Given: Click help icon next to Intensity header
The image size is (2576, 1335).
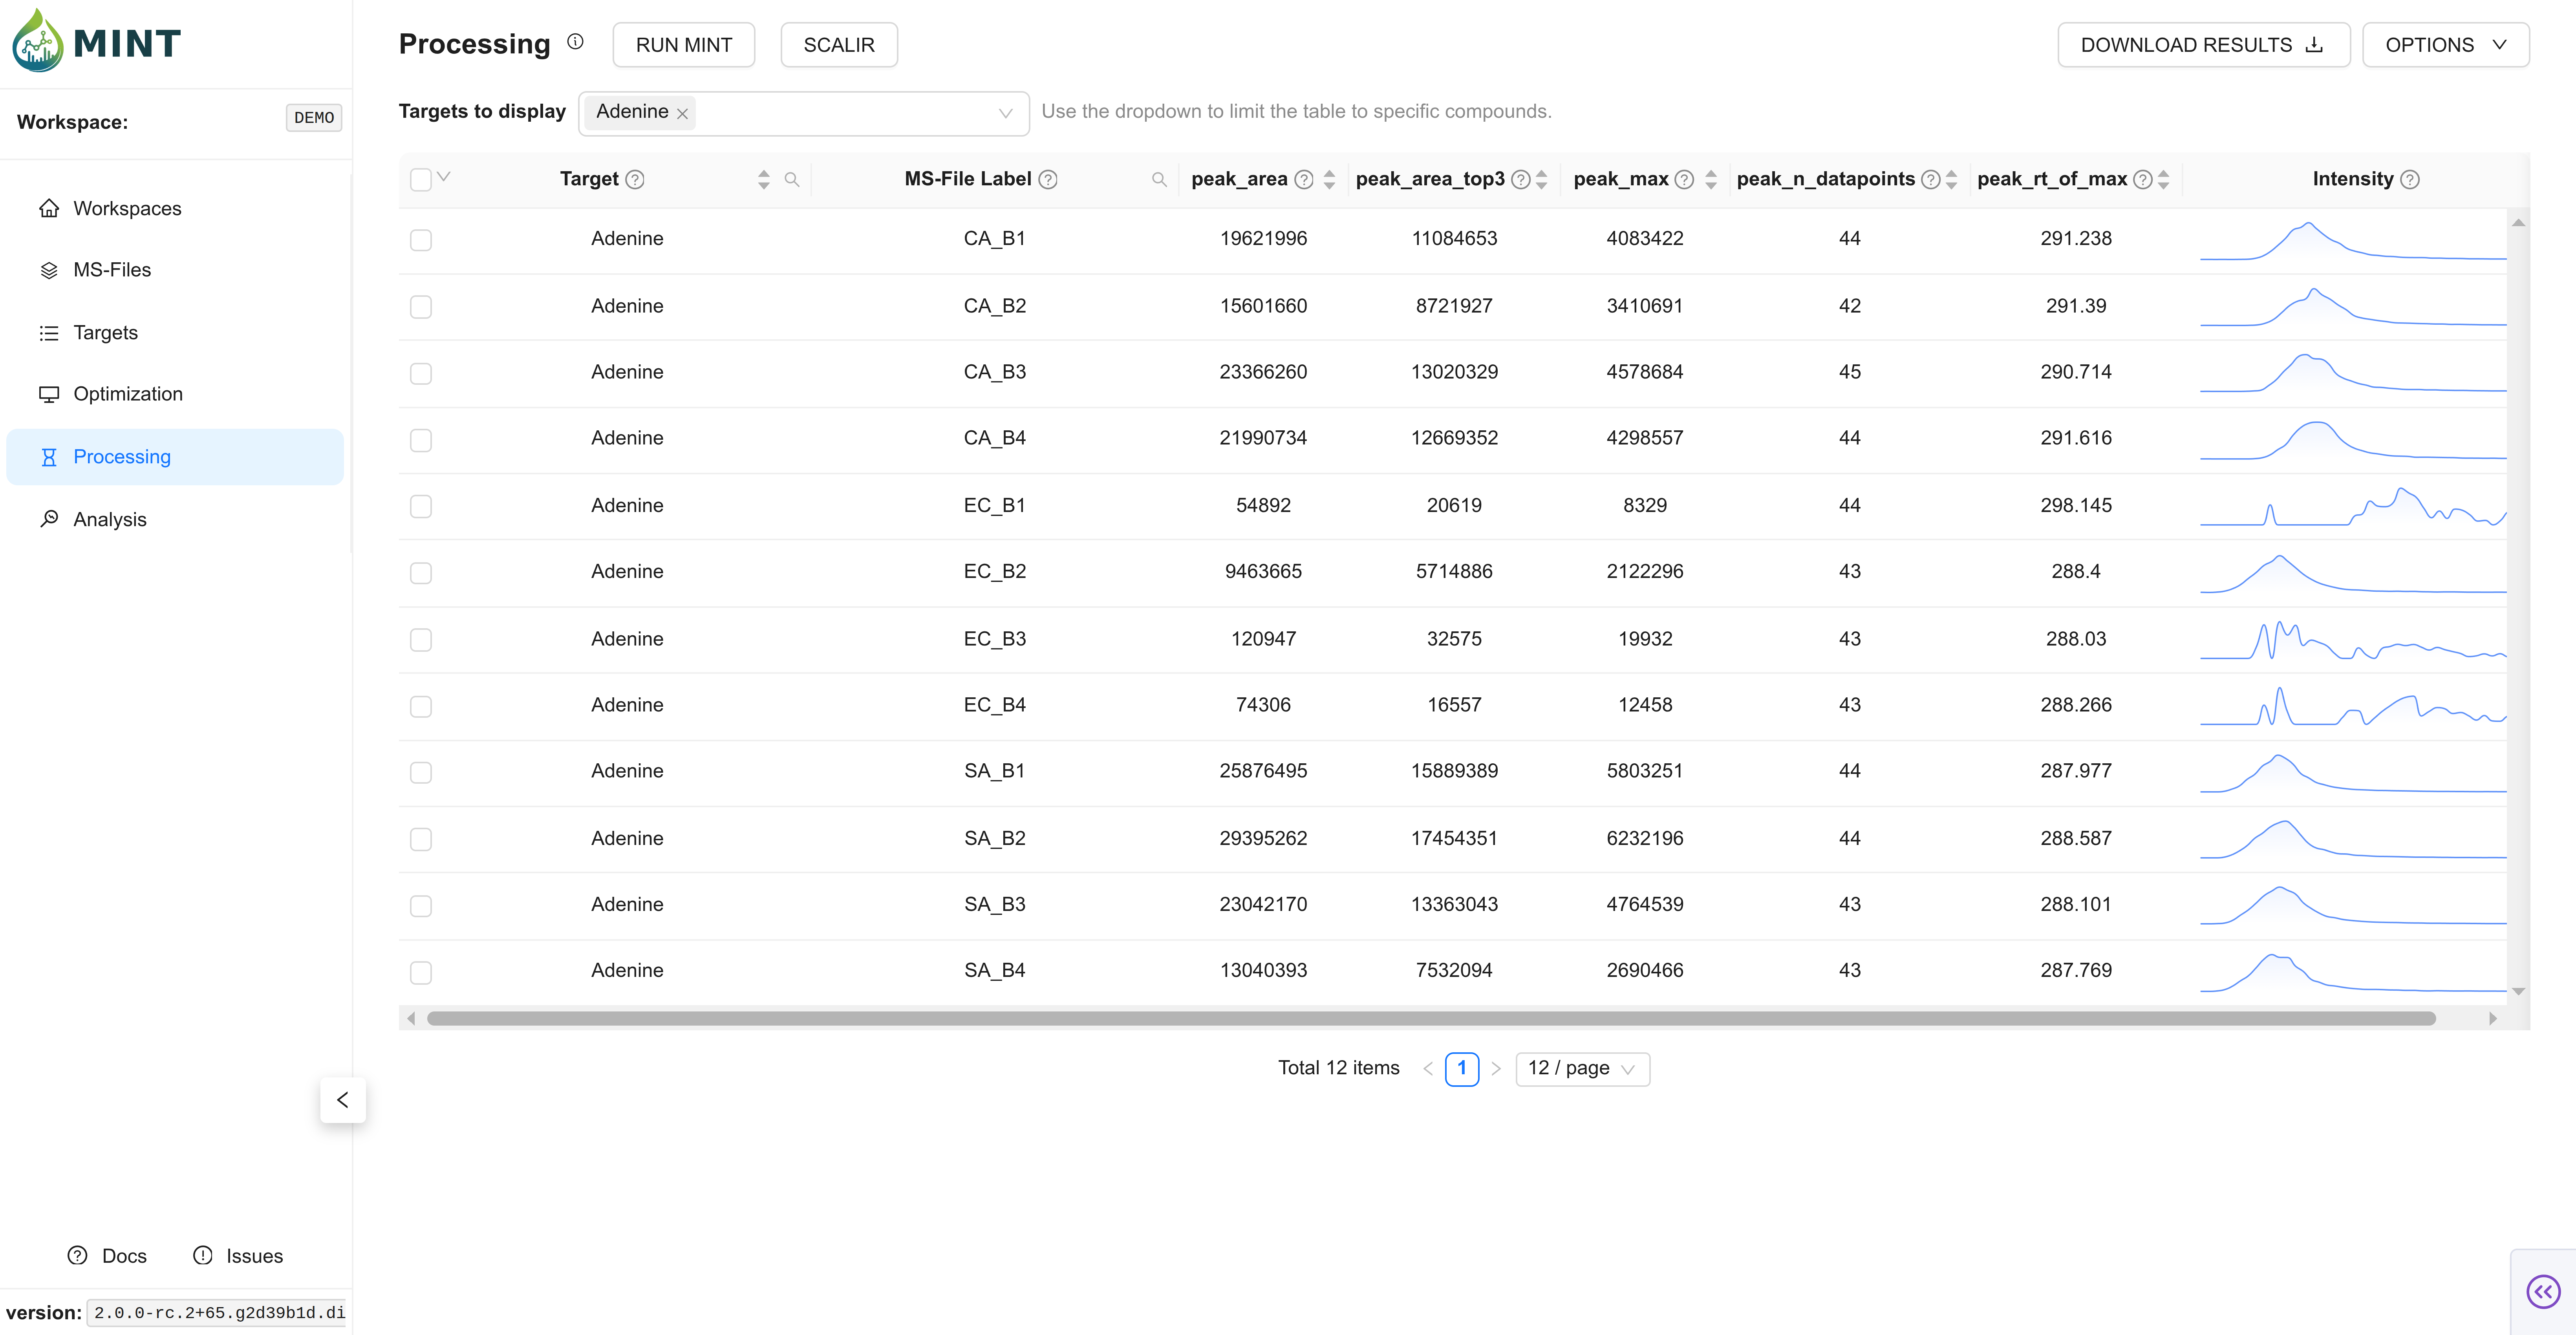Looking at the screenshot, I should [x=2410, y=180].
